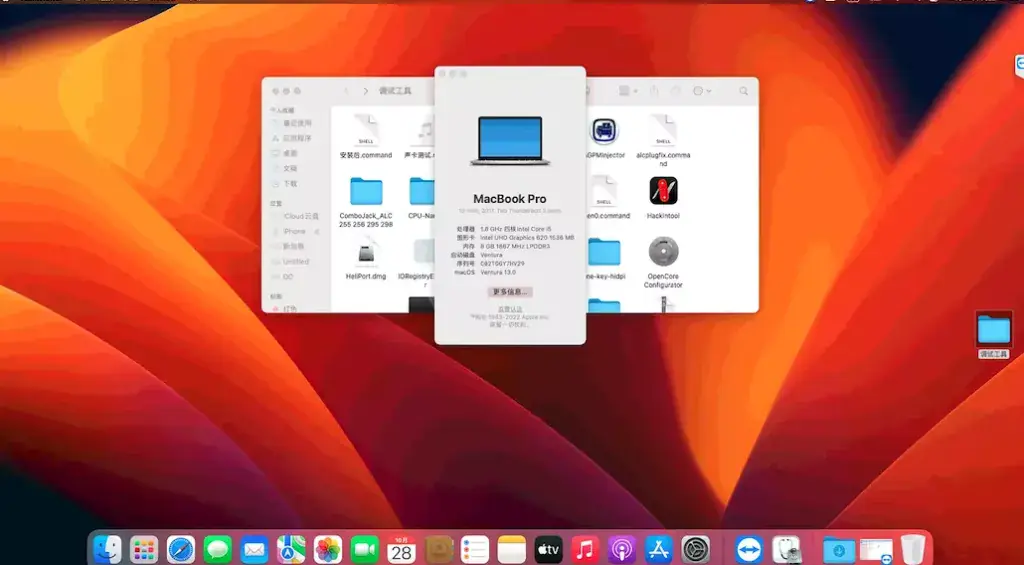Select the 红色 tag in Finder sidebar
This screenshot has height=565, width=1024.
285,308
